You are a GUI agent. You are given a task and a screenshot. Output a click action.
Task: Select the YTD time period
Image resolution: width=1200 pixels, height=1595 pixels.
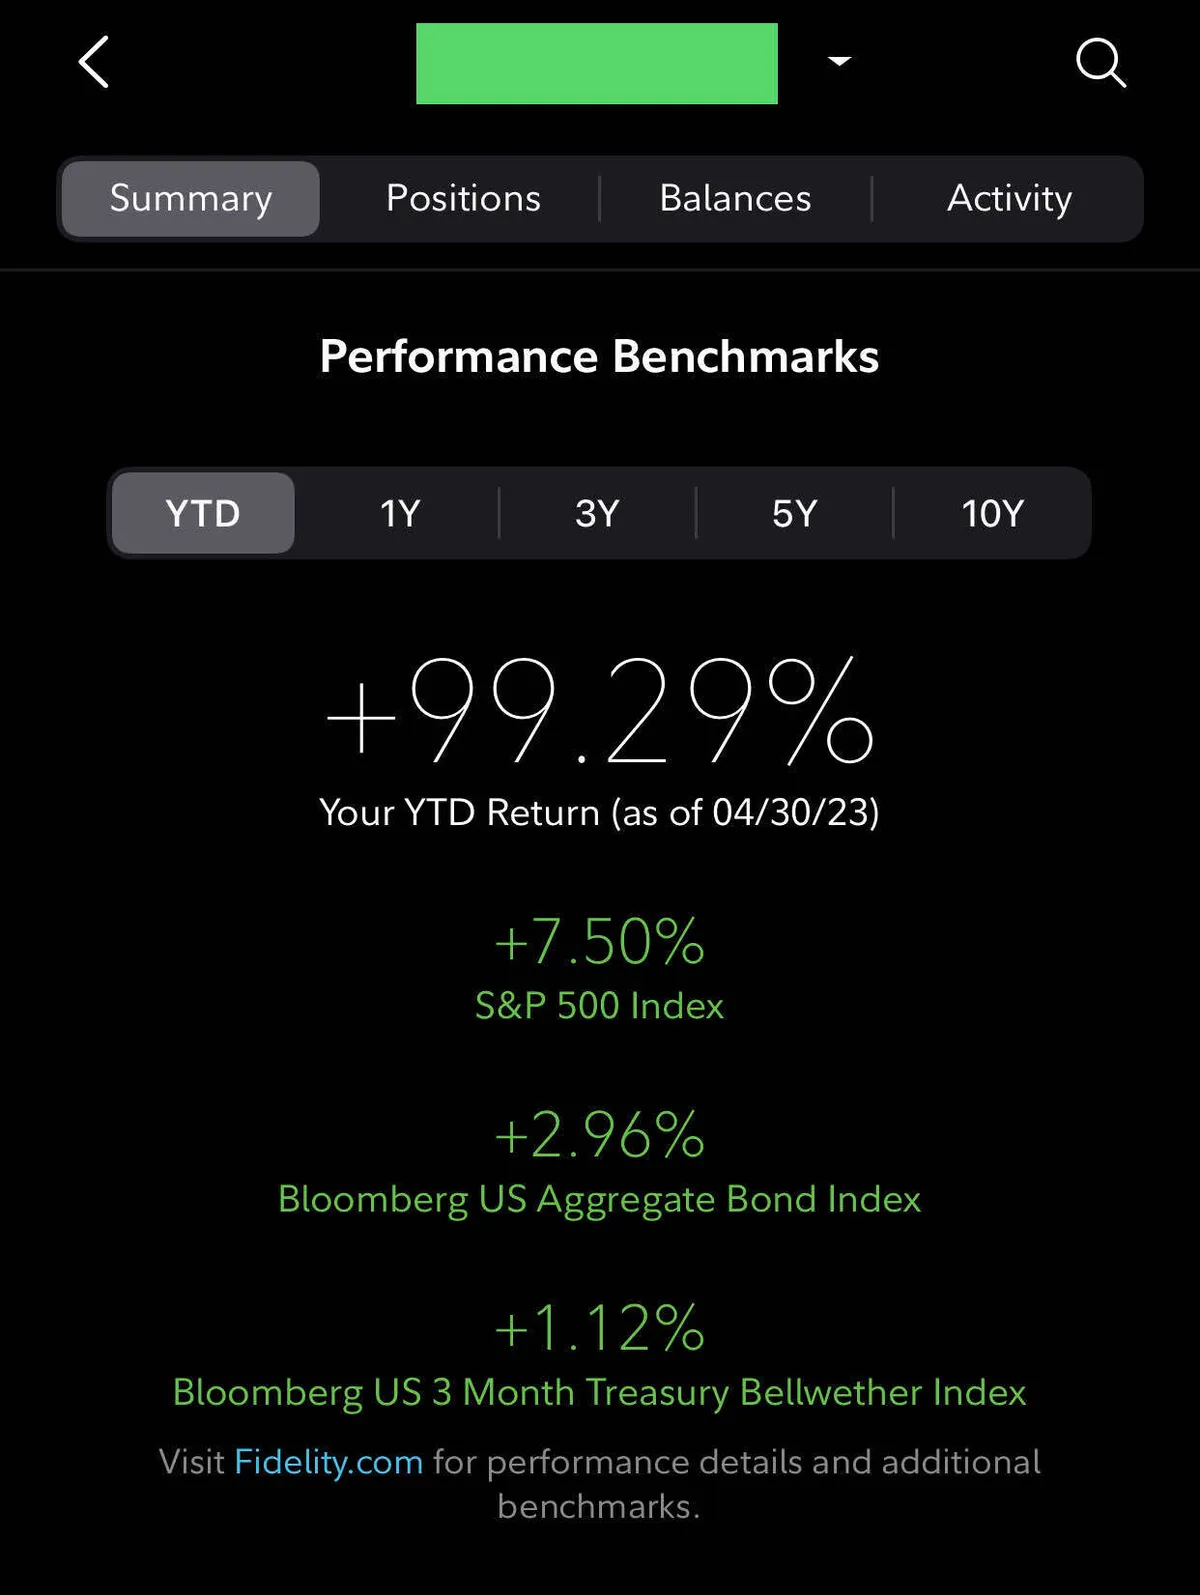203,513
